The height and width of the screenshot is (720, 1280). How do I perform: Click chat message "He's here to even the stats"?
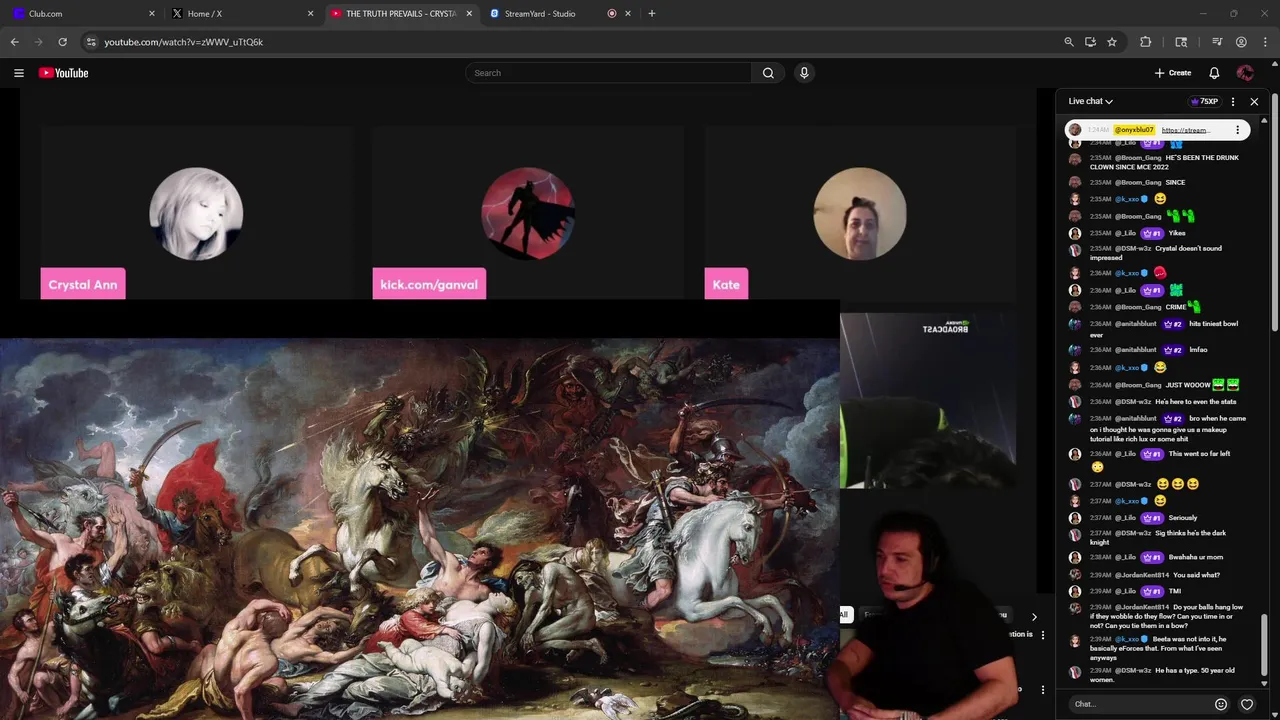1196,402
